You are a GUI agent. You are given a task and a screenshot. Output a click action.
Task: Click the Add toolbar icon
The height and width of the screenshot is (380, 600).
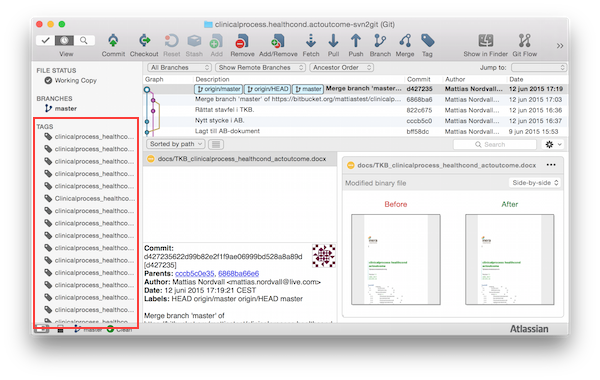pyautogui.click(x=216, y=41)
